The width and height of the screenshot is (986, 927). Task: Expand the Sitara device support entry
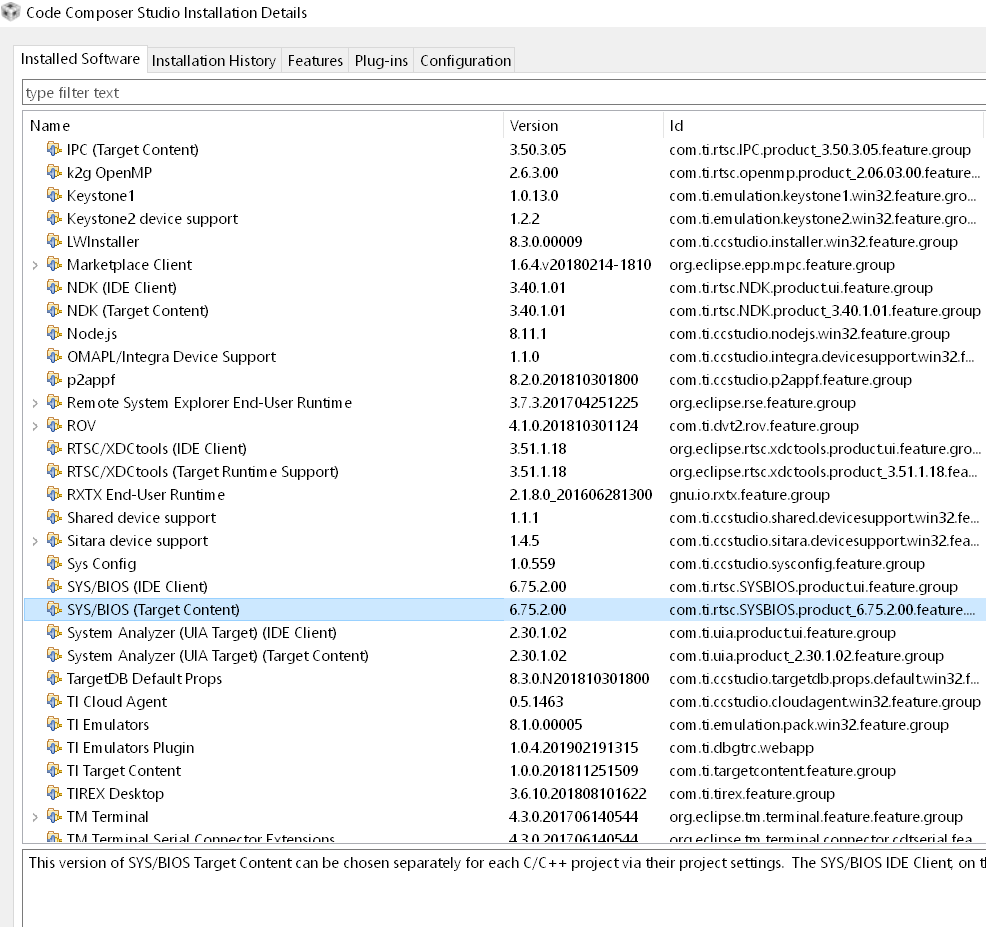point(35,541)
